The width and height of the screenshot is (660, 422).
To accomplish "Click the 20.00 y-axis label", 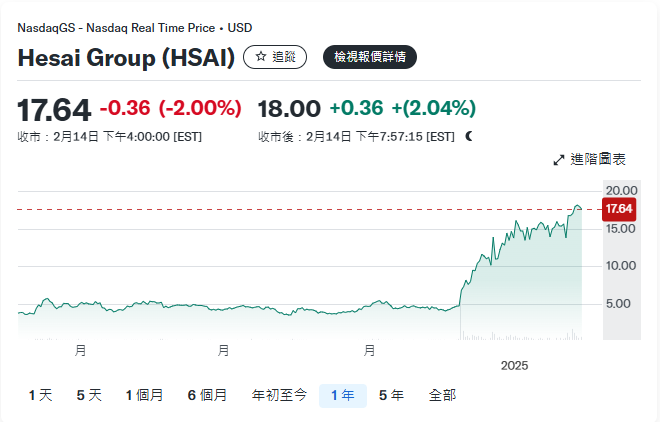I will click(x=621, y=190).
